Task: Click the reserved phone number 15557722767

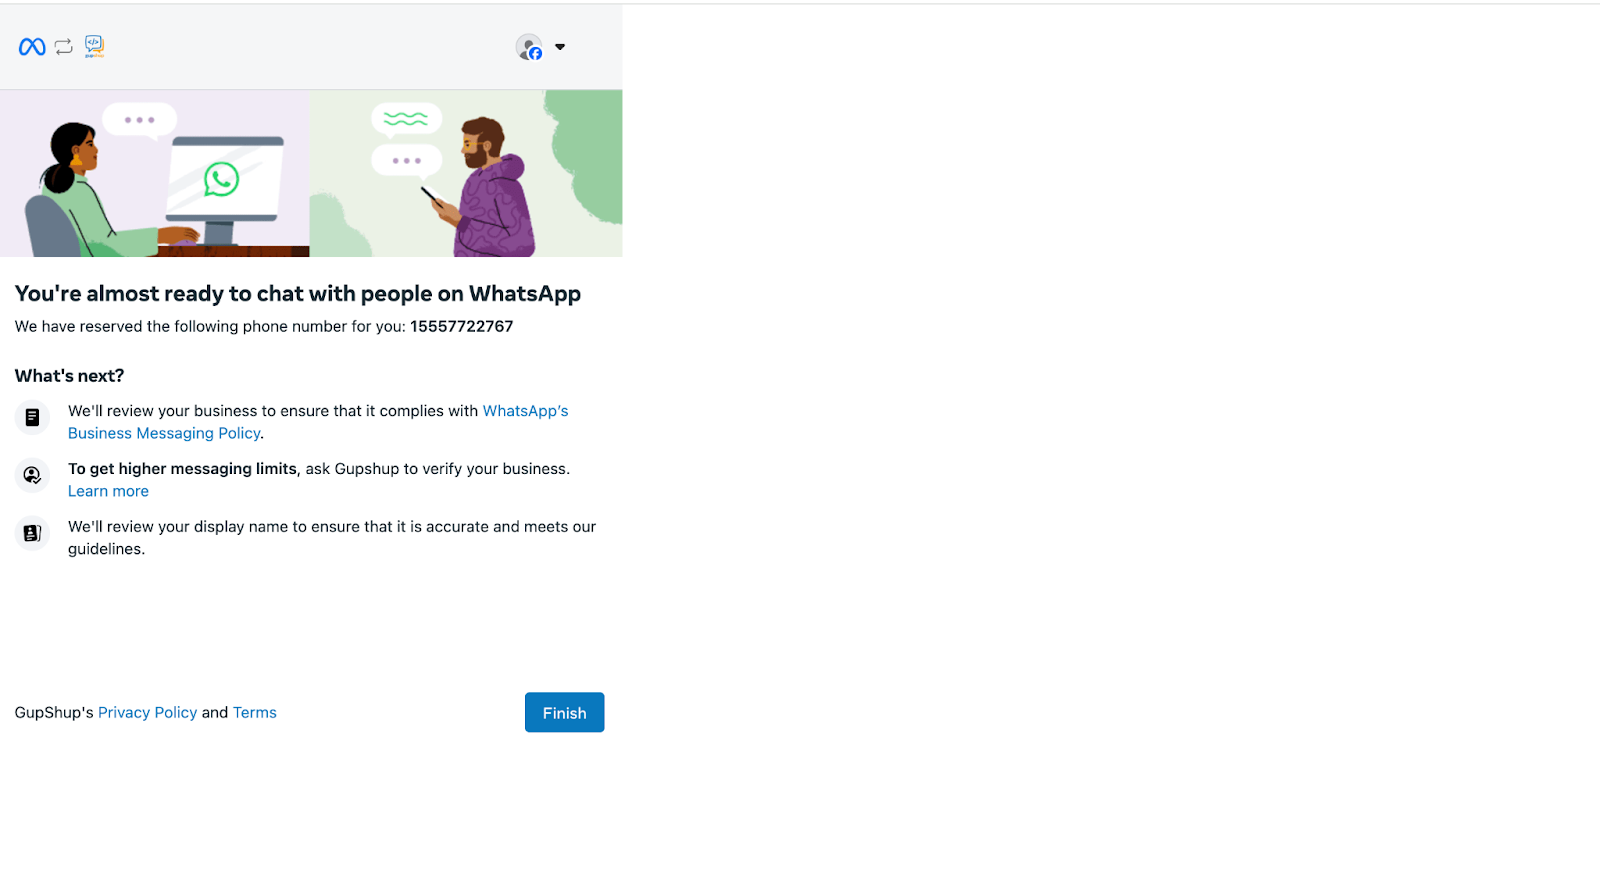Action: pos(461,327)
